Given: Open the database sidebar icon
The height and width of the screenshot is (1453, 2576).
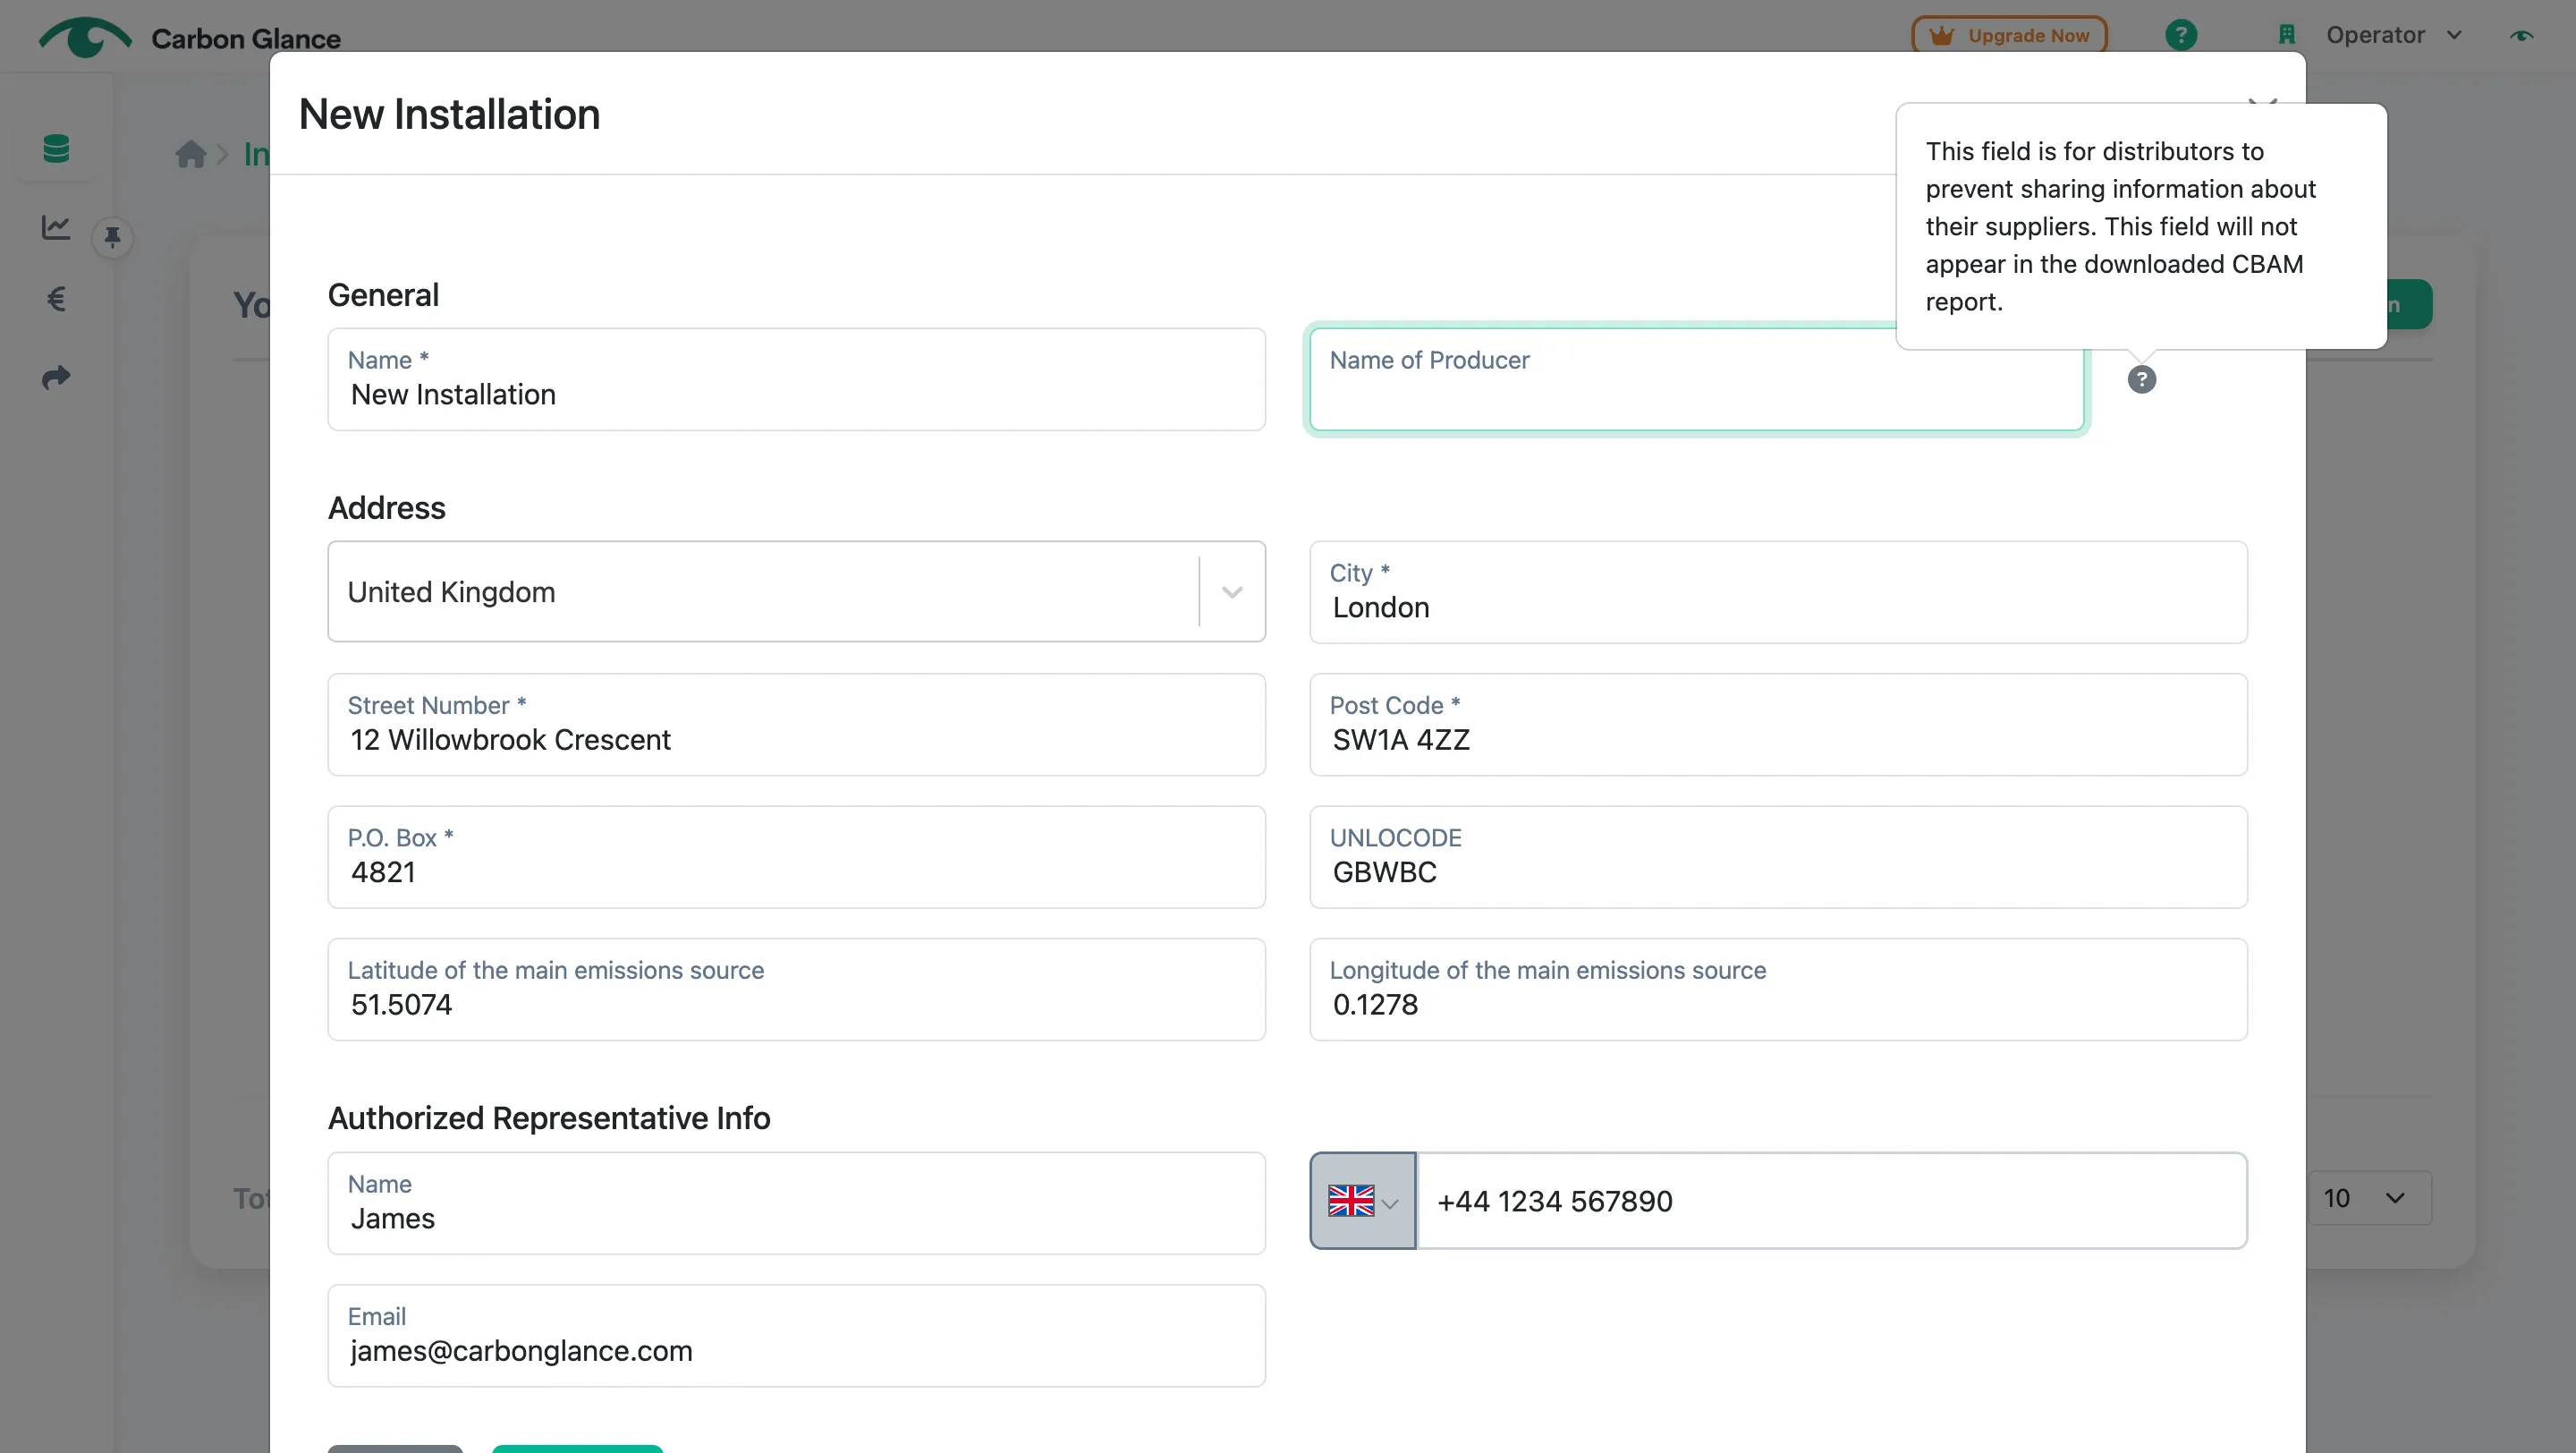Looking at the screenshot, I should coord(57,149).
